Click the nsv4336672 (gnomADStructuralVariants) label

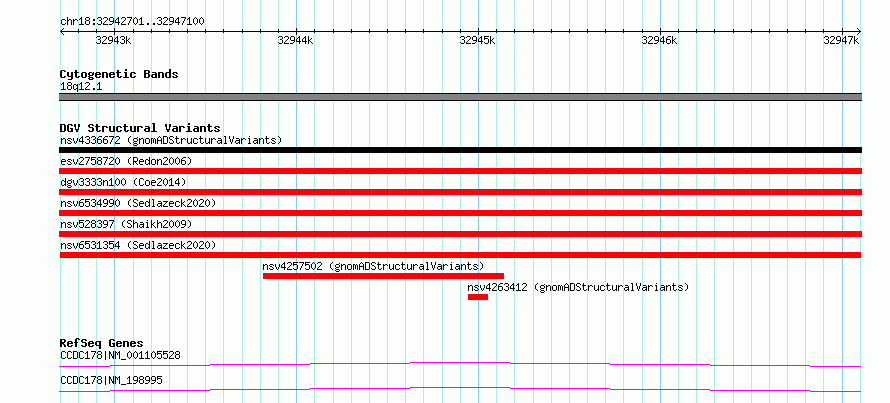pyautogui.click(x=171, y=140)
